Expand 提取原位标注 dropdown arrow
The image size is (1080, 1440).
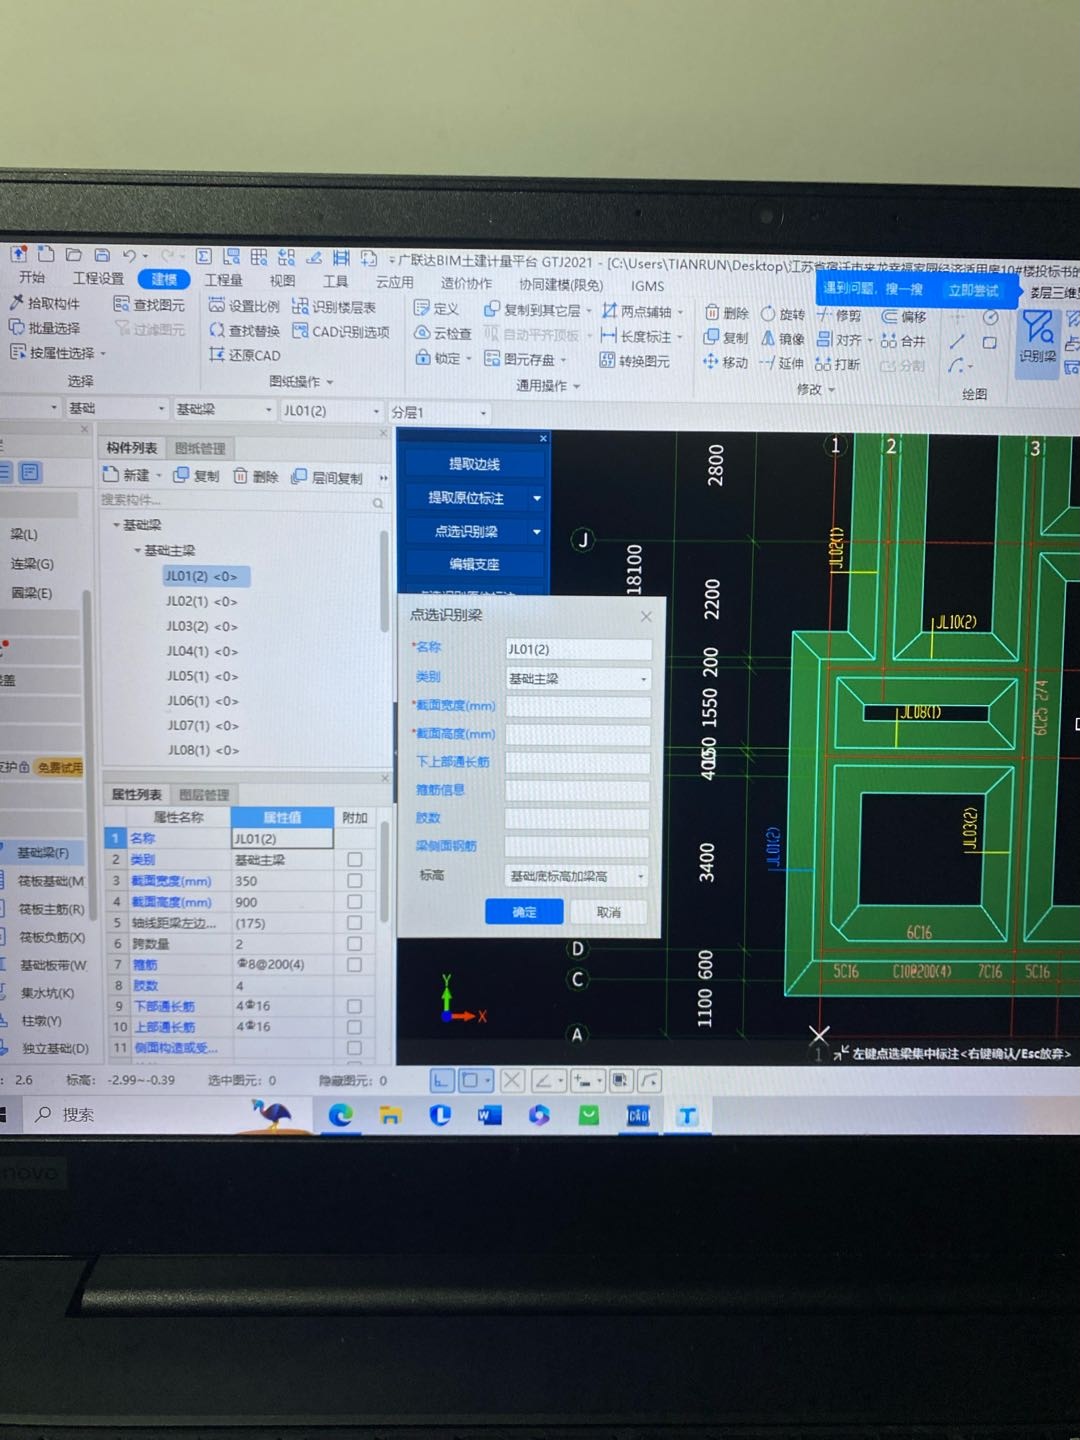pyautogui.click(x=537, y=498)
